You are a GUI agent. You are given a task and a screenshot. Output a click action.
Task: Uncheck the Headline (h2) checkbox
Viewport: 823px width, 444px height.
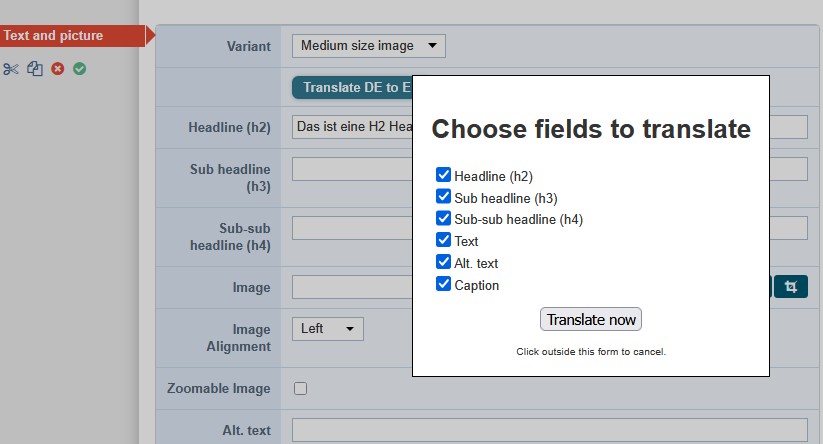444,175
